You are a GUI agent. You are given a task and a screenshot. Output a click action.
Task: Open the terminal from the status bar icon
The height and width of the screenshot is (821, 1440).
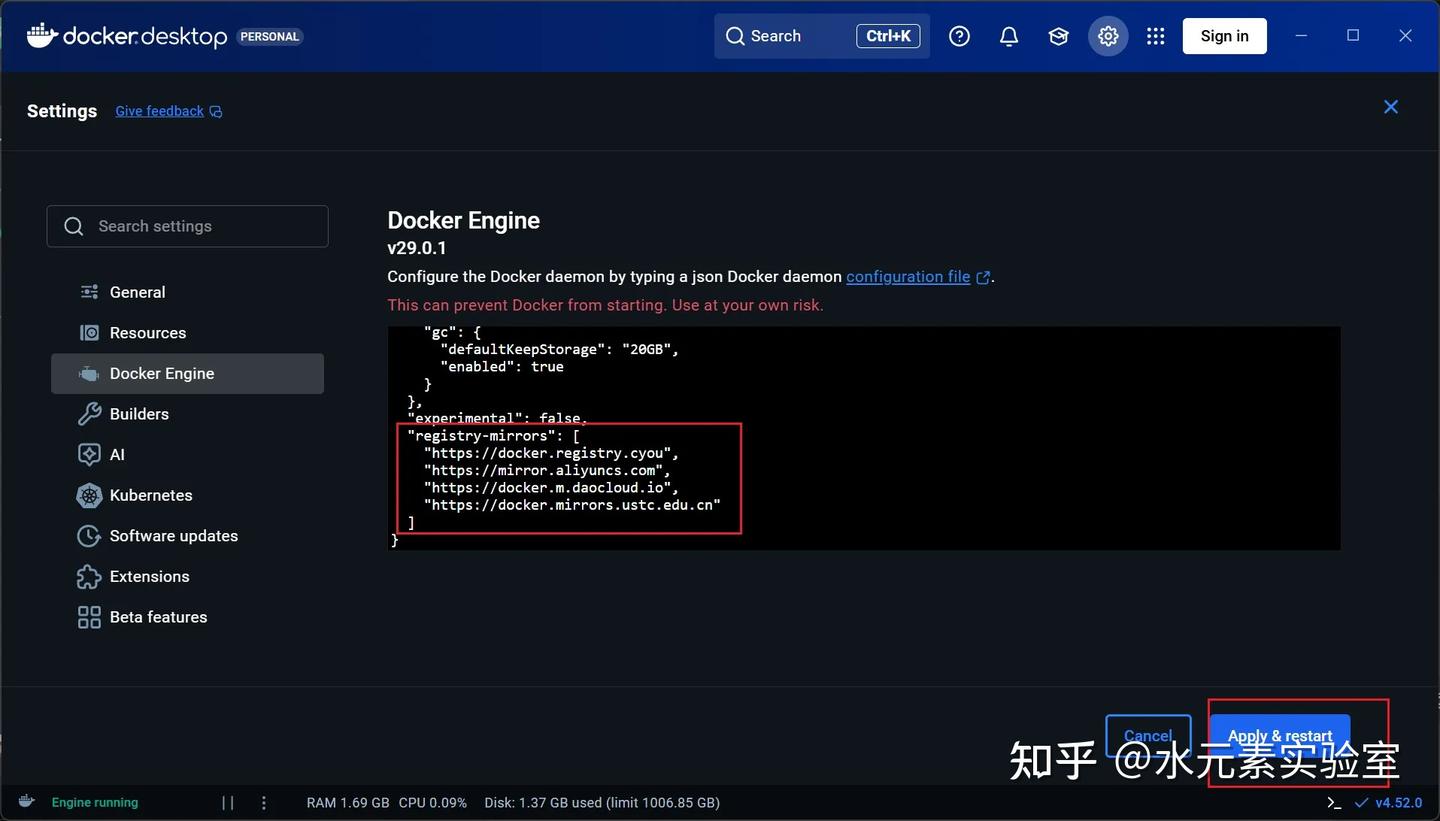[x=1333, y=801]
